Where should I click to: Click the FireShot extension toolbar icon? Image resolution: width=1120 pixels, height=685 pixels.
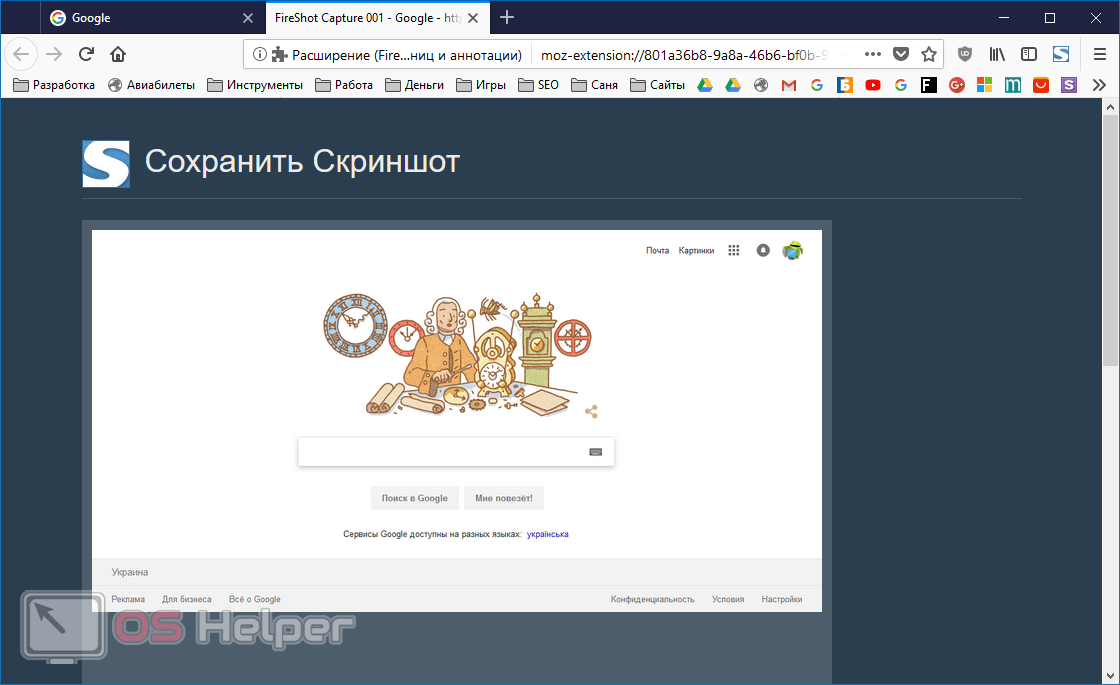[1061, 54]
